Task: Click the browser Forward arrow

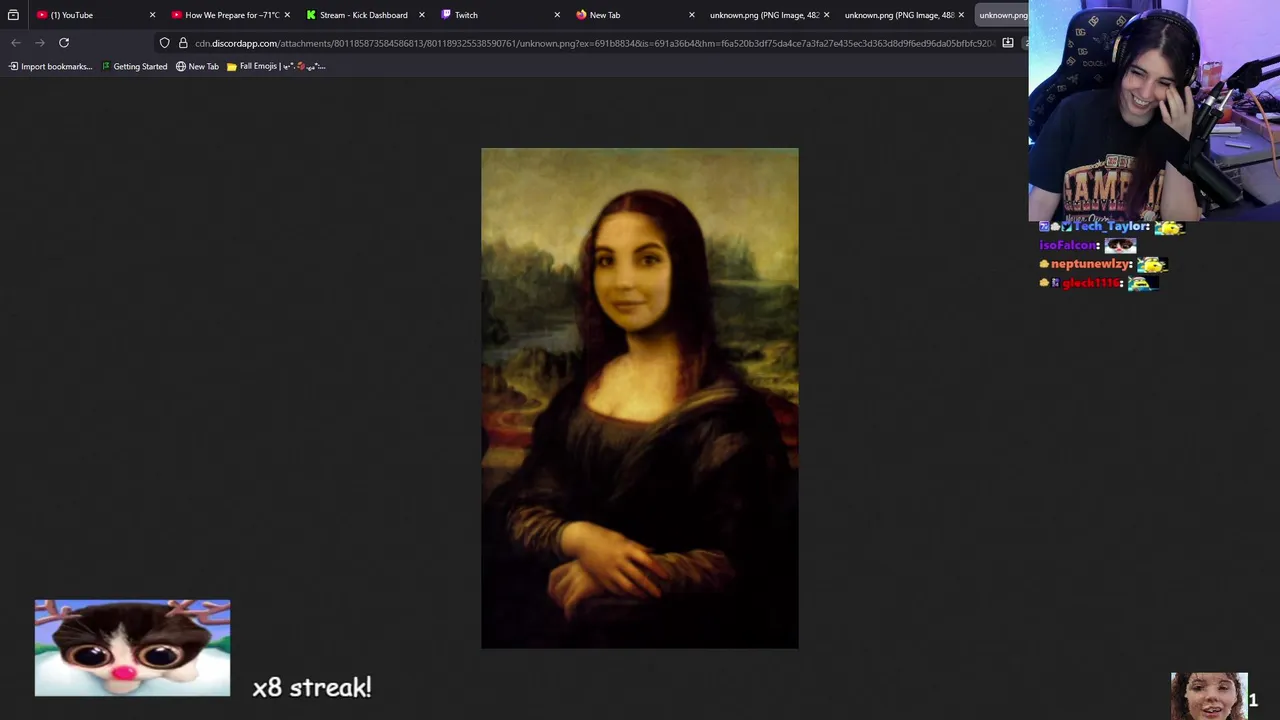Action: click(39, 43)
